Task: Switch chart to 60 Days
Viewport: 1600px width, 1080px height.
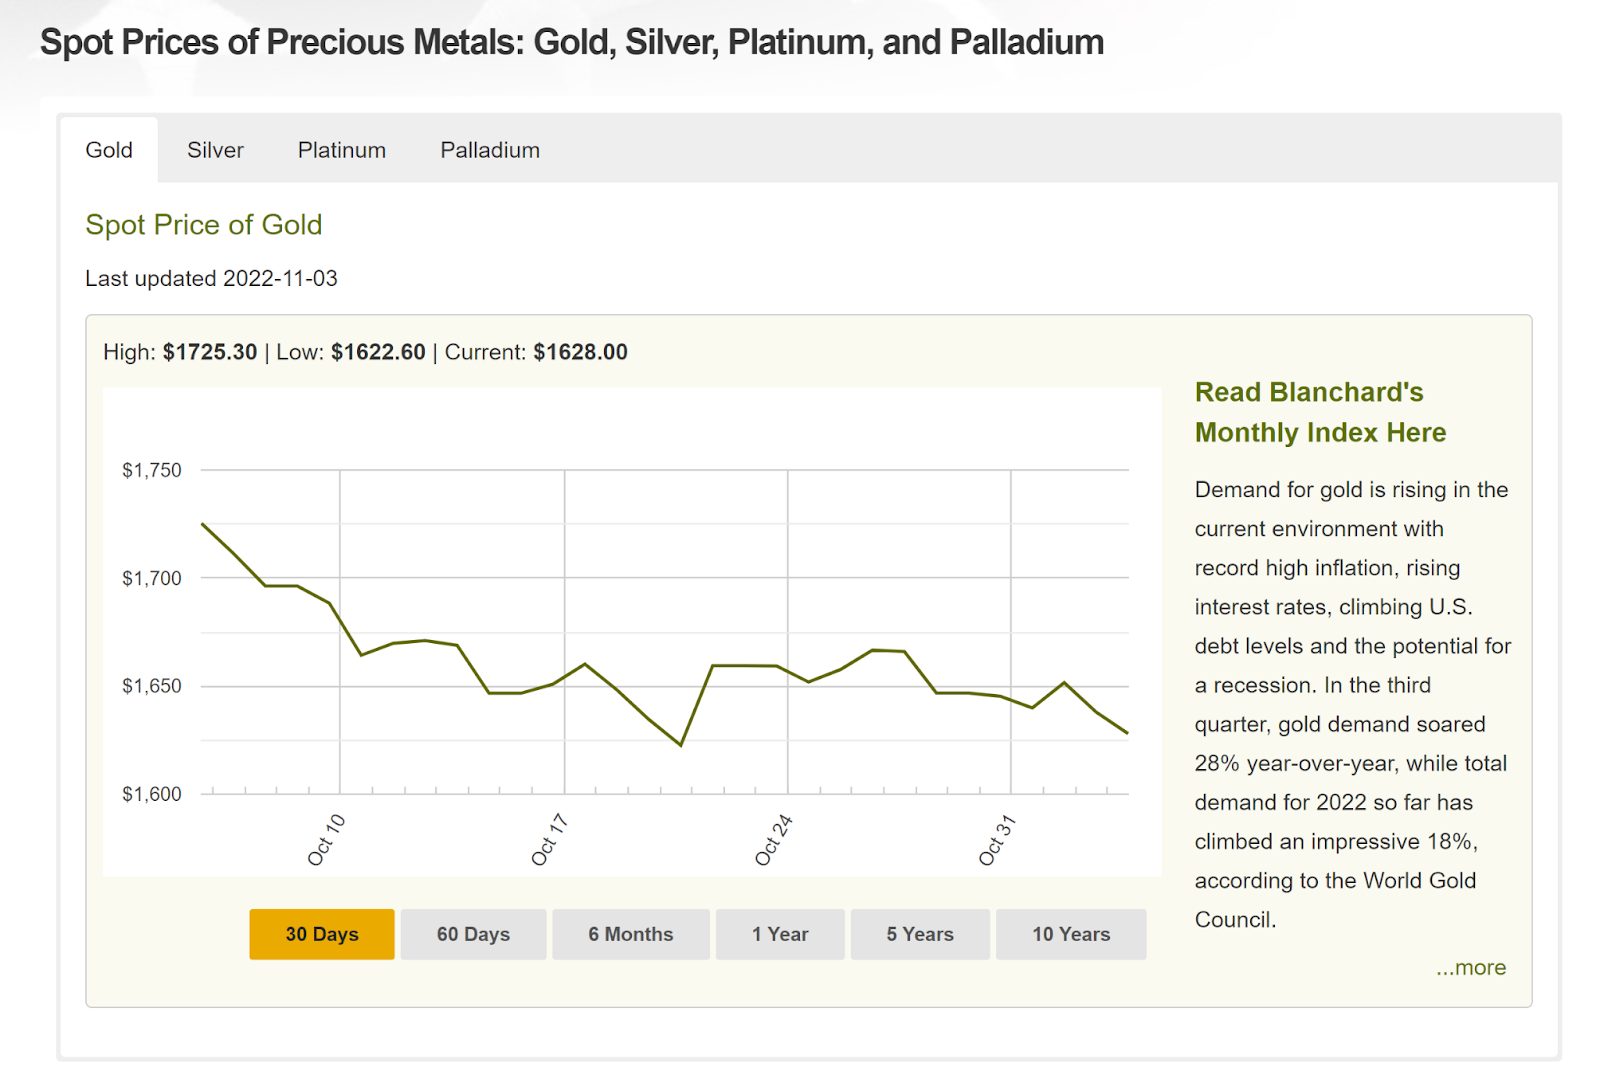Action: coord(473,934)
